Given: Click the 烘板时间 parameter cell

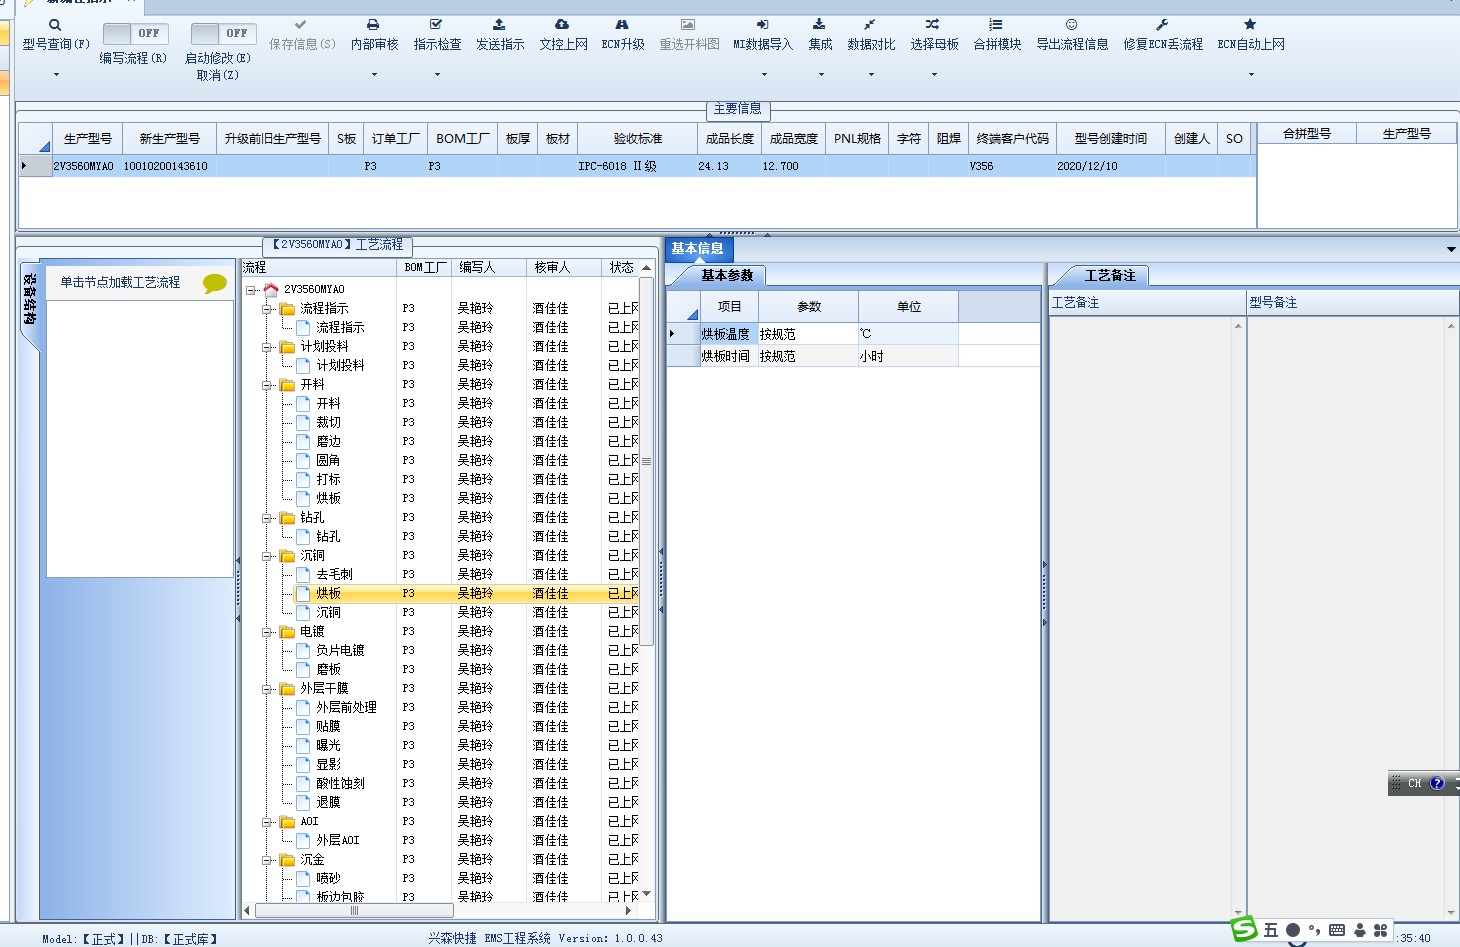Looking at the screenshot, I should click(x=727, y=356).
